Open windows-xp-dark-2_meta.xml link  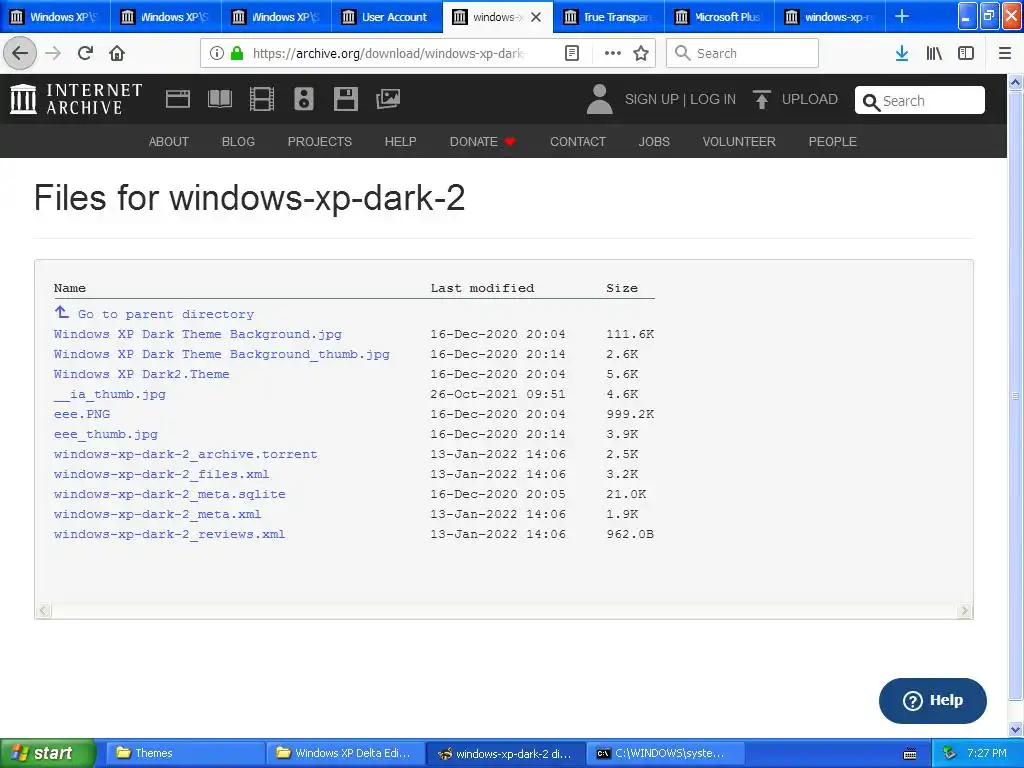pyautogui.click(x=157, y=515)
